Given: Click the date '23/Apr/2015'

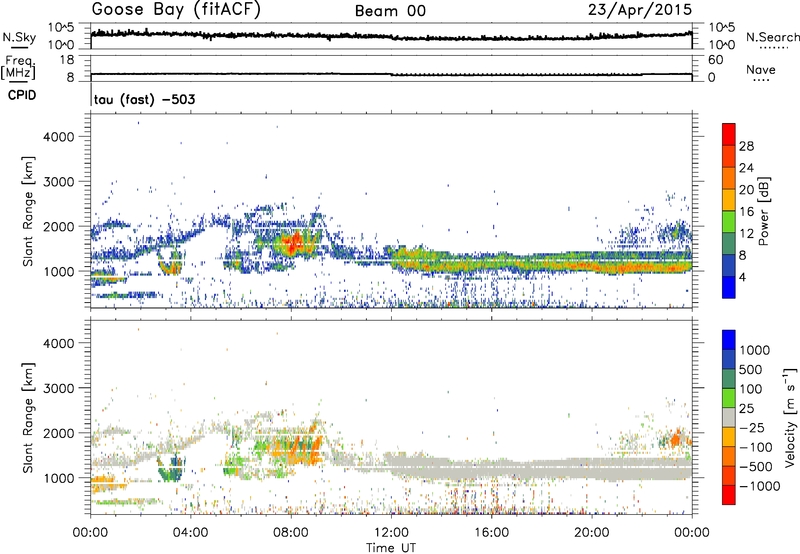Looking at the screenshot, I should coord(640,10).
